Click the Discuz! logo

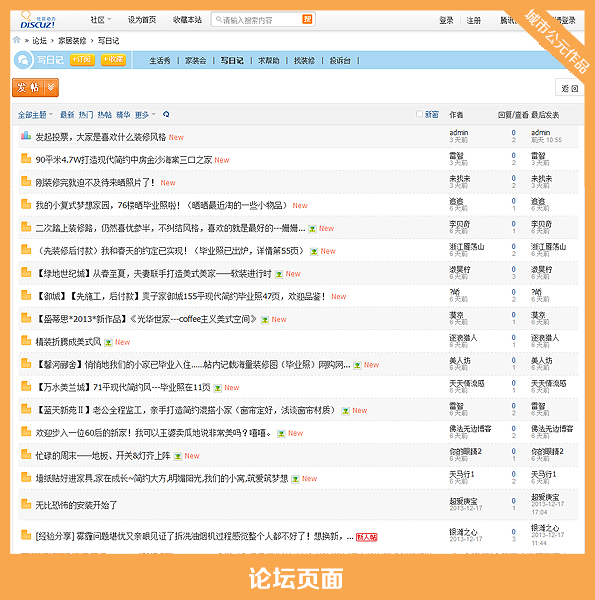[38, 20]
